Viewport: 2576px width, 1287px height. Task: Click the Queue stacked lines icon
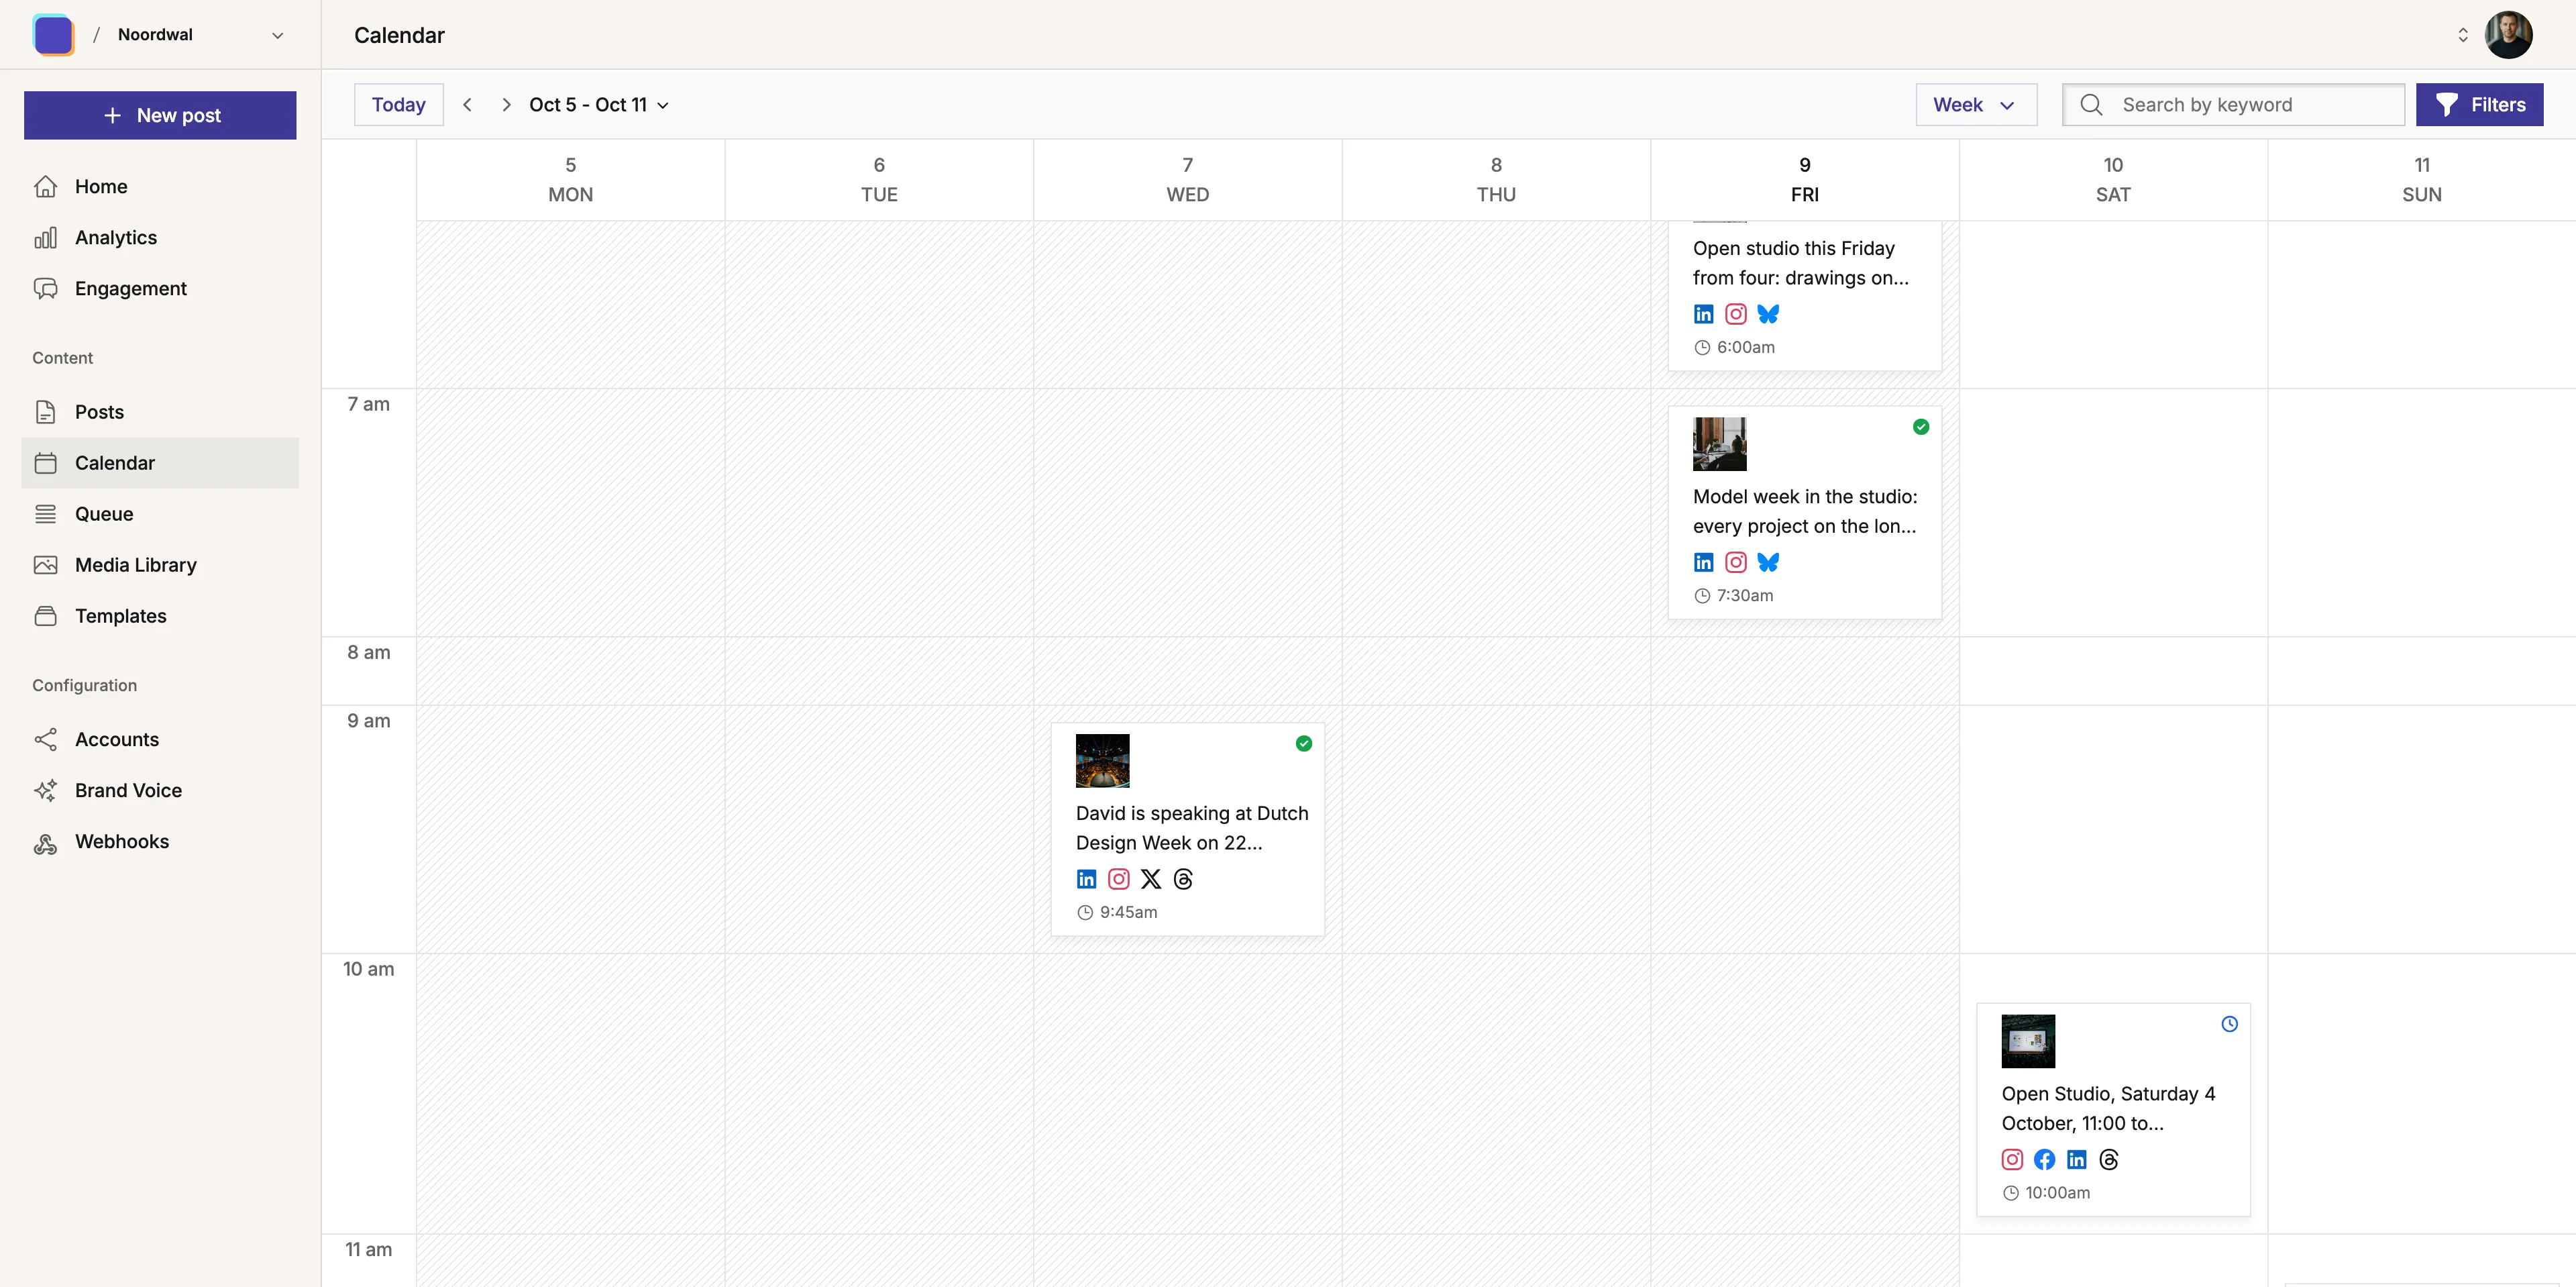coord(46,513)
